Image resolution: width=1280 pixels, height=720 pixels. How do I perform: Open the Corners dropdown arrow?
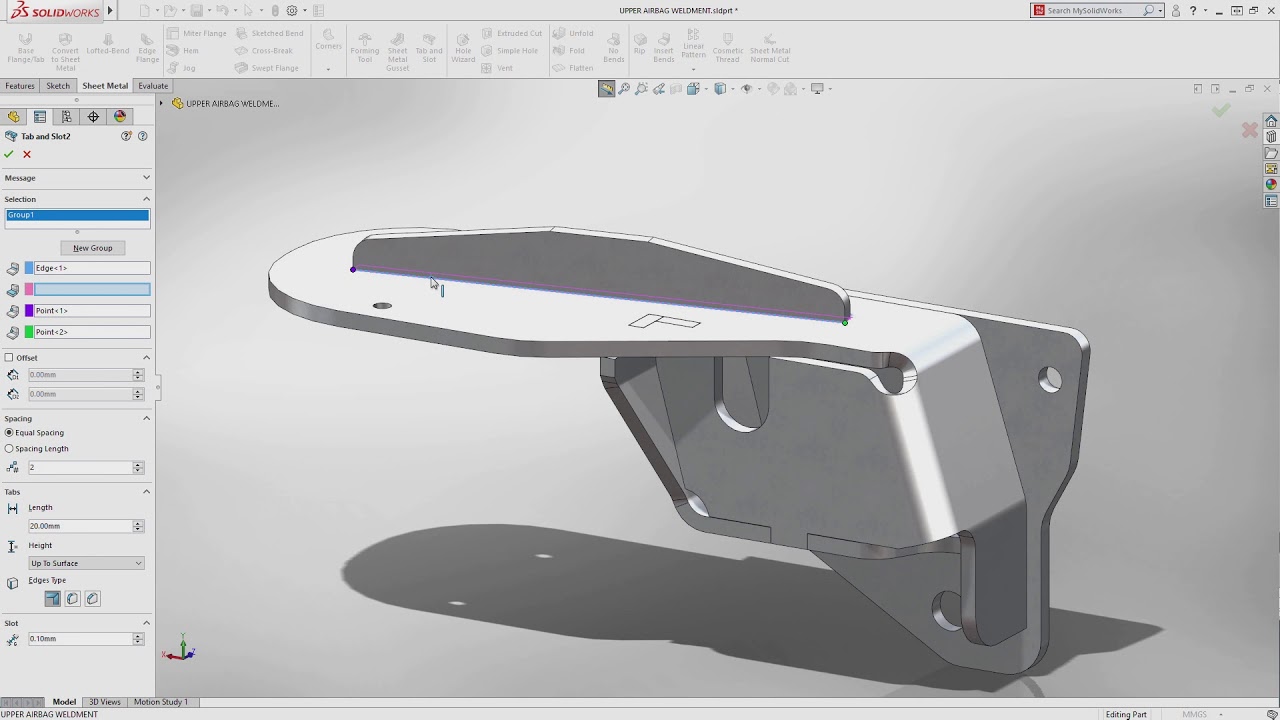pyautogui.click(x=328, y=69)
